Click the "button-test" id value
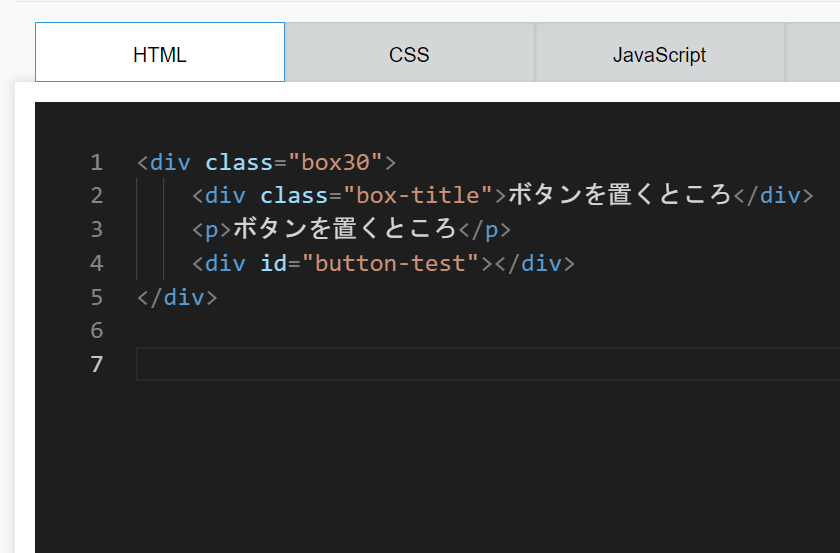The width and height of the screenshot is (840, 553). (391, 263)
